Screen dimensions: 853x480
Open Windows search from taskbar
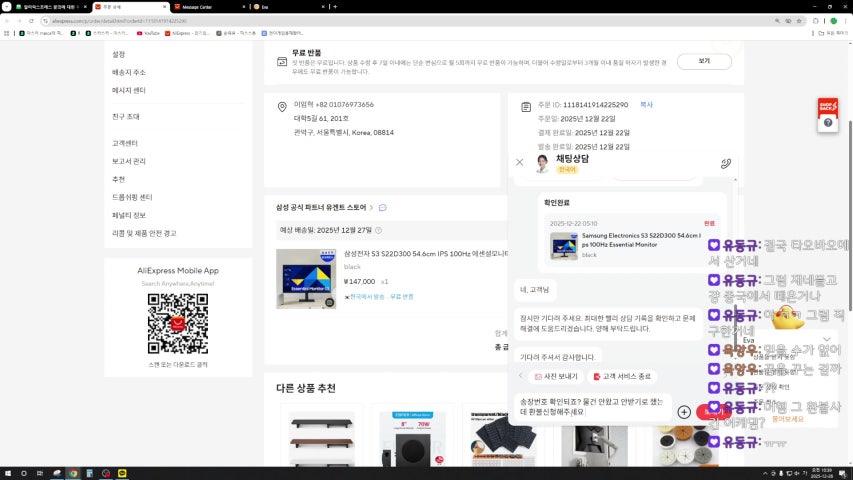coord(24,473)
